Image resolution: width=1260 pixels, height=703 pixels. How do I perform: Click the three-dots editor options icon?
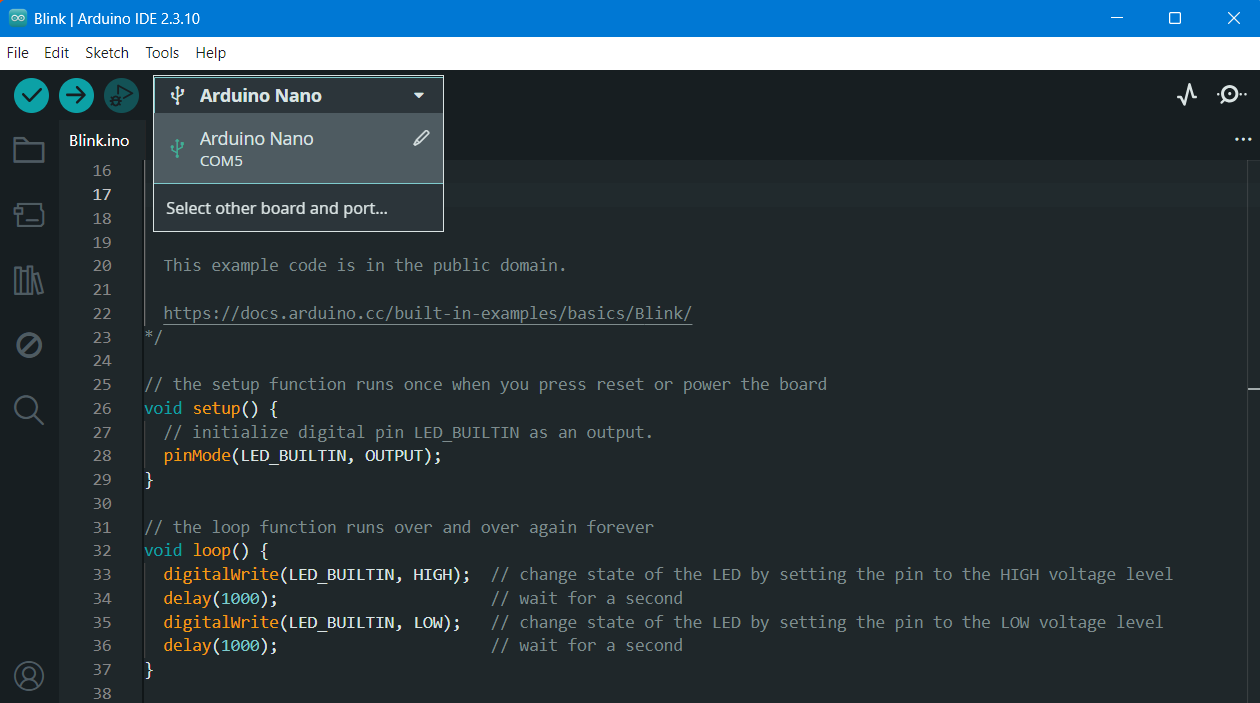tap(1243, 140)
